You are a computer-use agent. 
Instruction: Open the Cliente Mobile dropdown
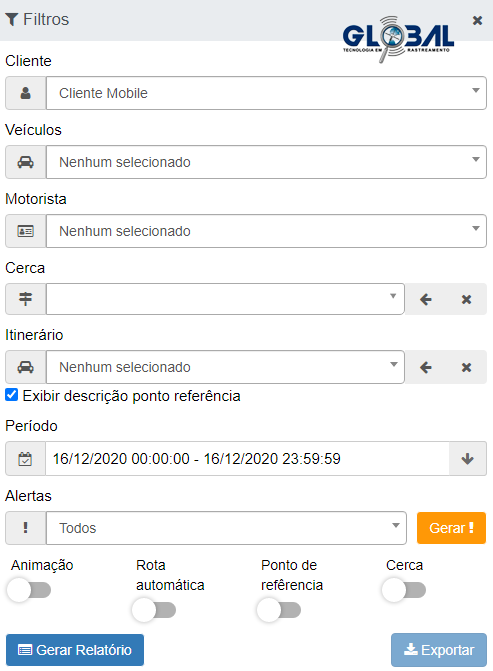click(x=266, y=93)
